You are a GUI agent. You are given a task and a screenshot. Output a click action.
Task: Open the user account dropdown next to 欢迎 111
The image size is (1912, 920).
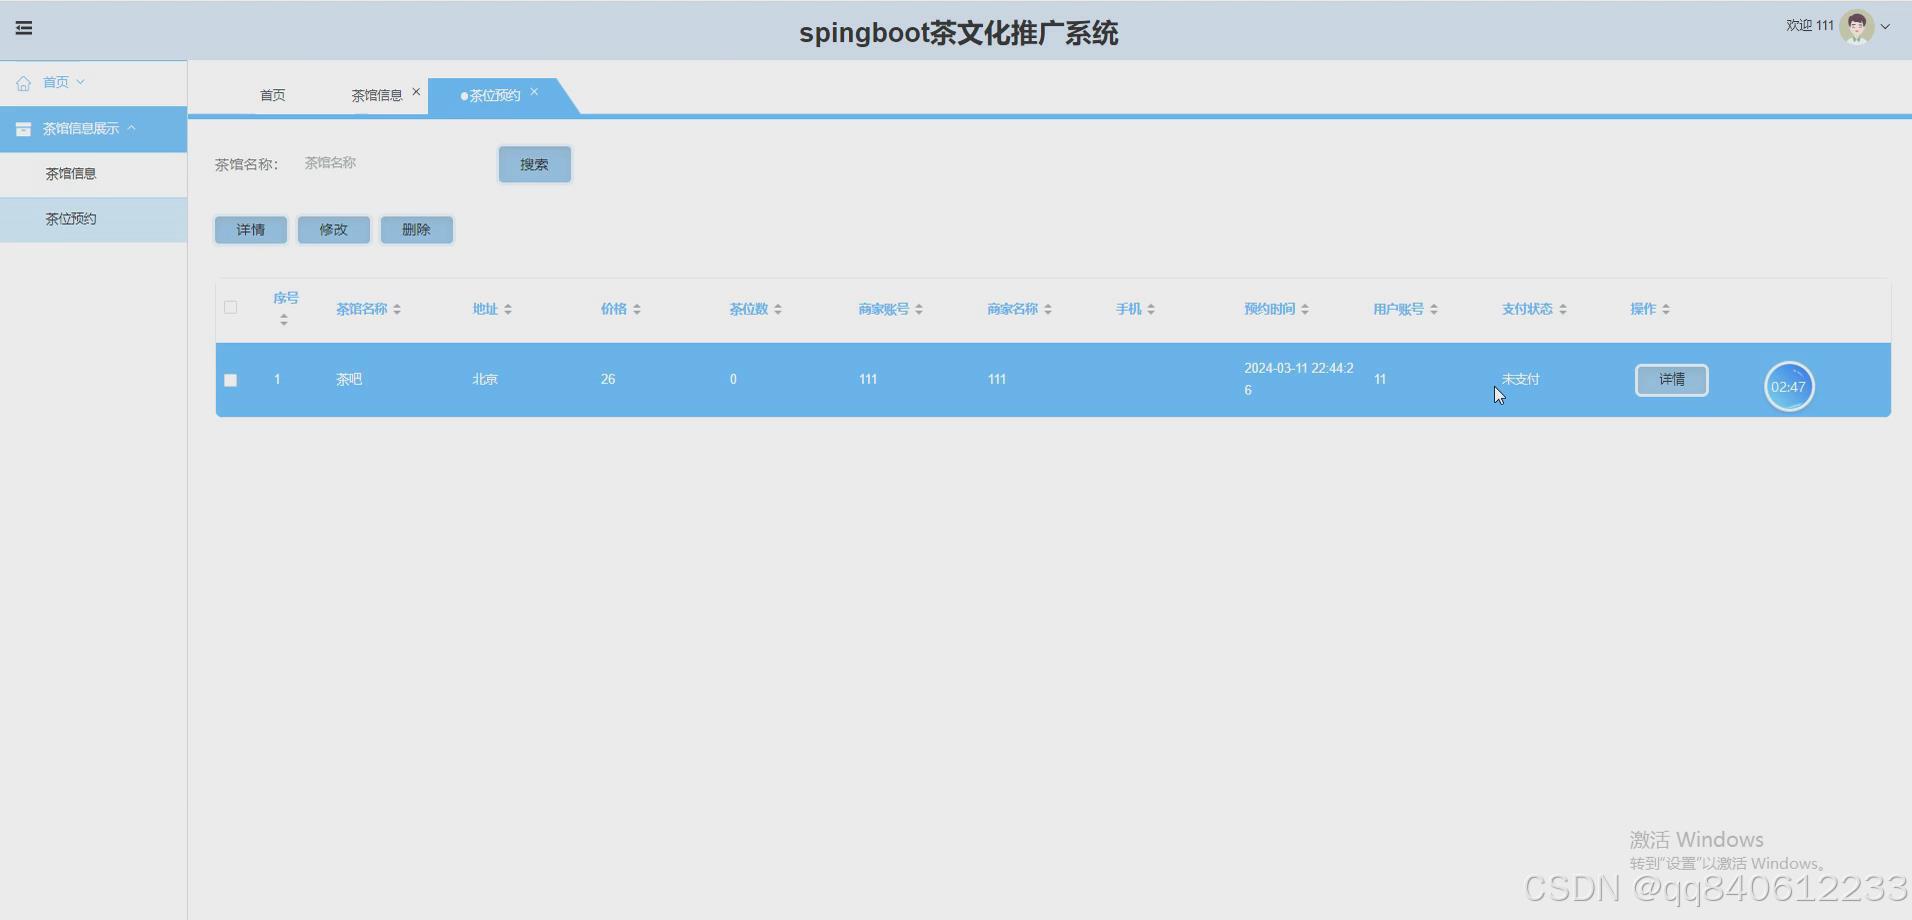tap(1886, 27)
